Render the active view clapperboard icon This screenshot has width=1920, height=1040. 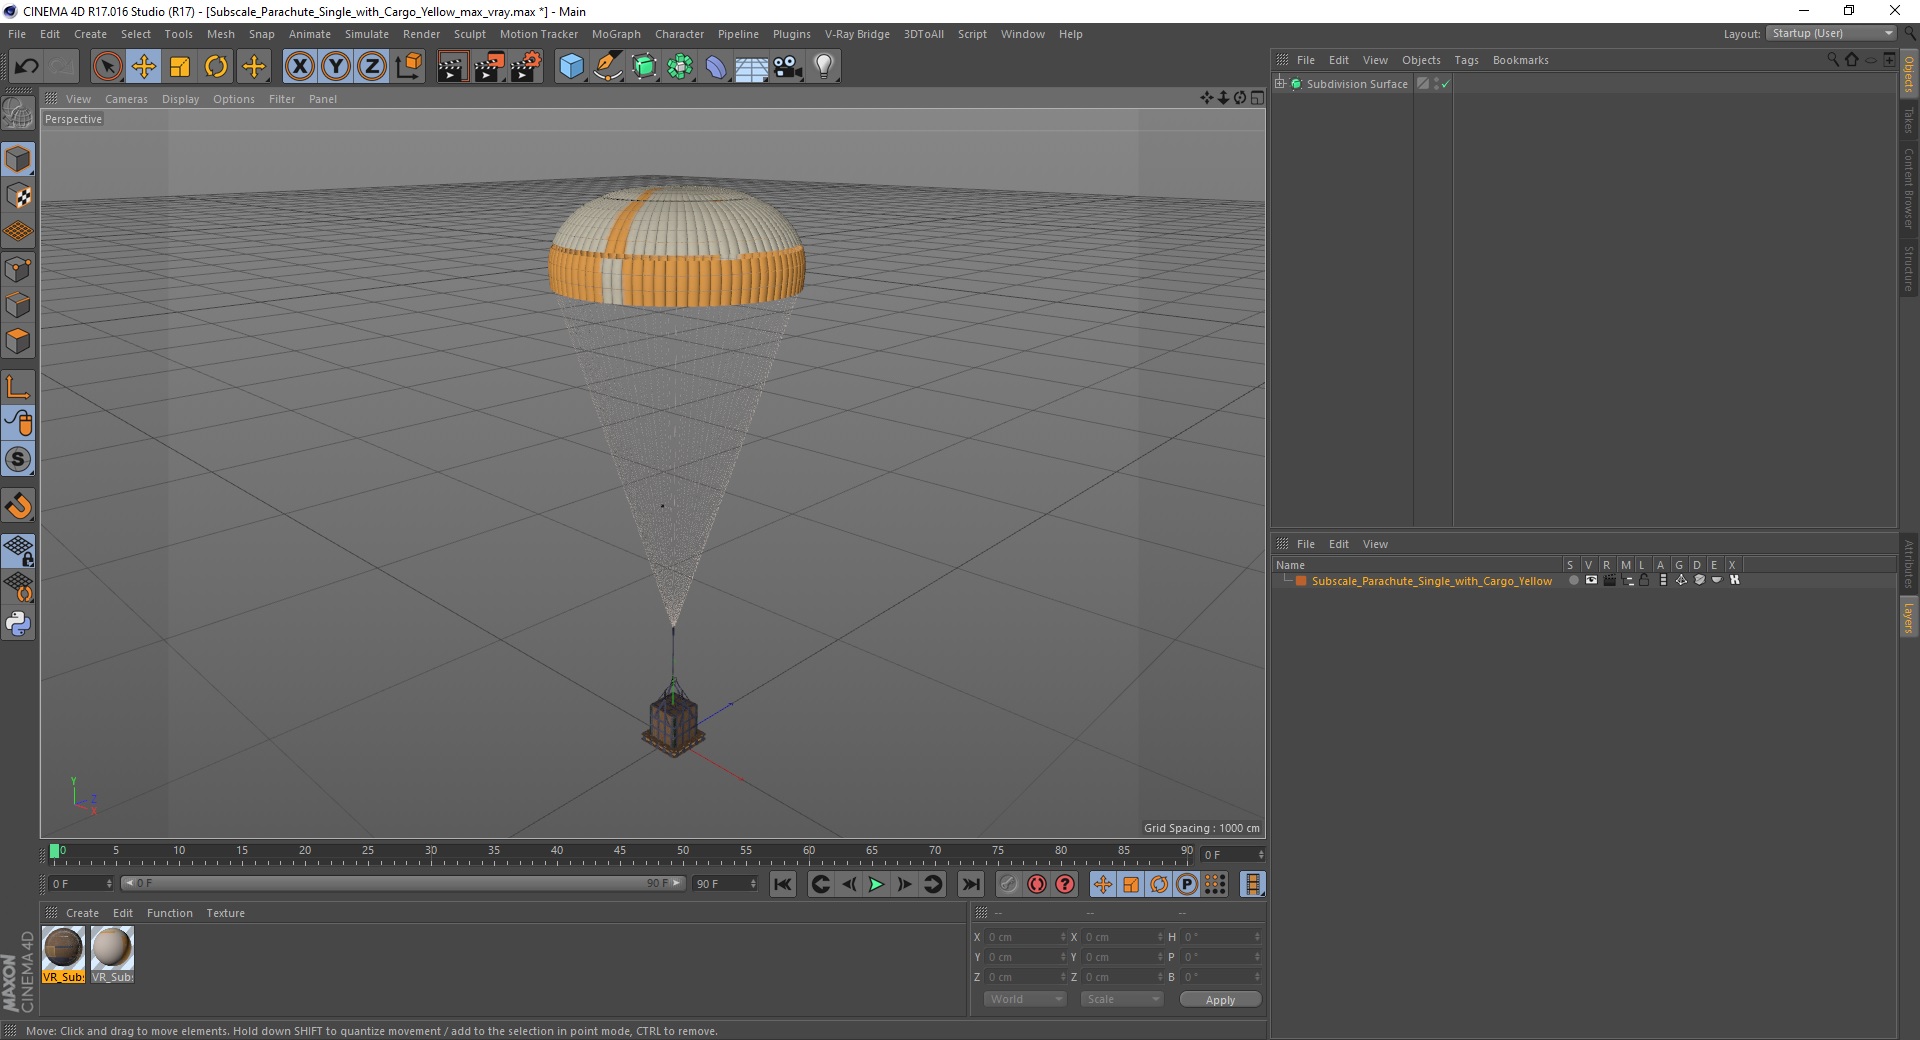tap(452, 67)
